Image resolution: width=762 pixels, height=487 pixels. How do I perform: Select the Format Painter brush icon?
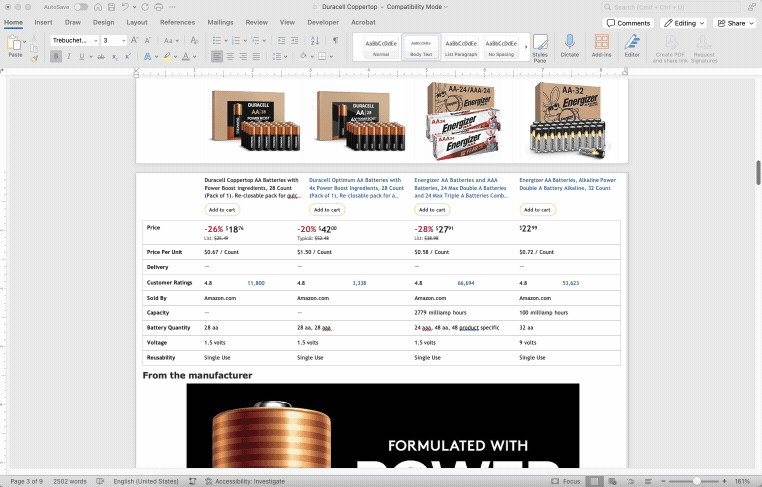point(34,59)
